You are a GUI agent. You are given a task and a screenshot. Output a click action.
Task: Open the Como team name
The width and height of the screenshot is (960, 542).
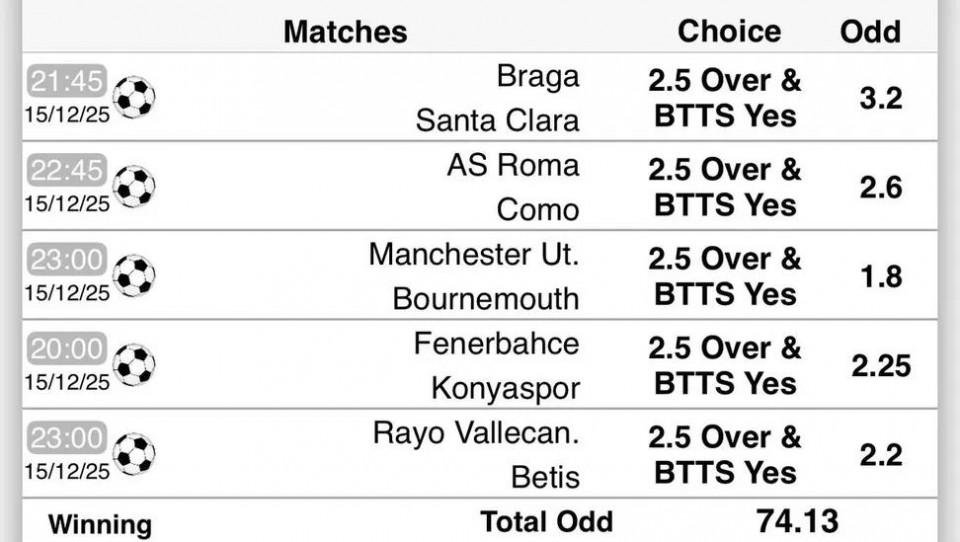click(538, 209)
